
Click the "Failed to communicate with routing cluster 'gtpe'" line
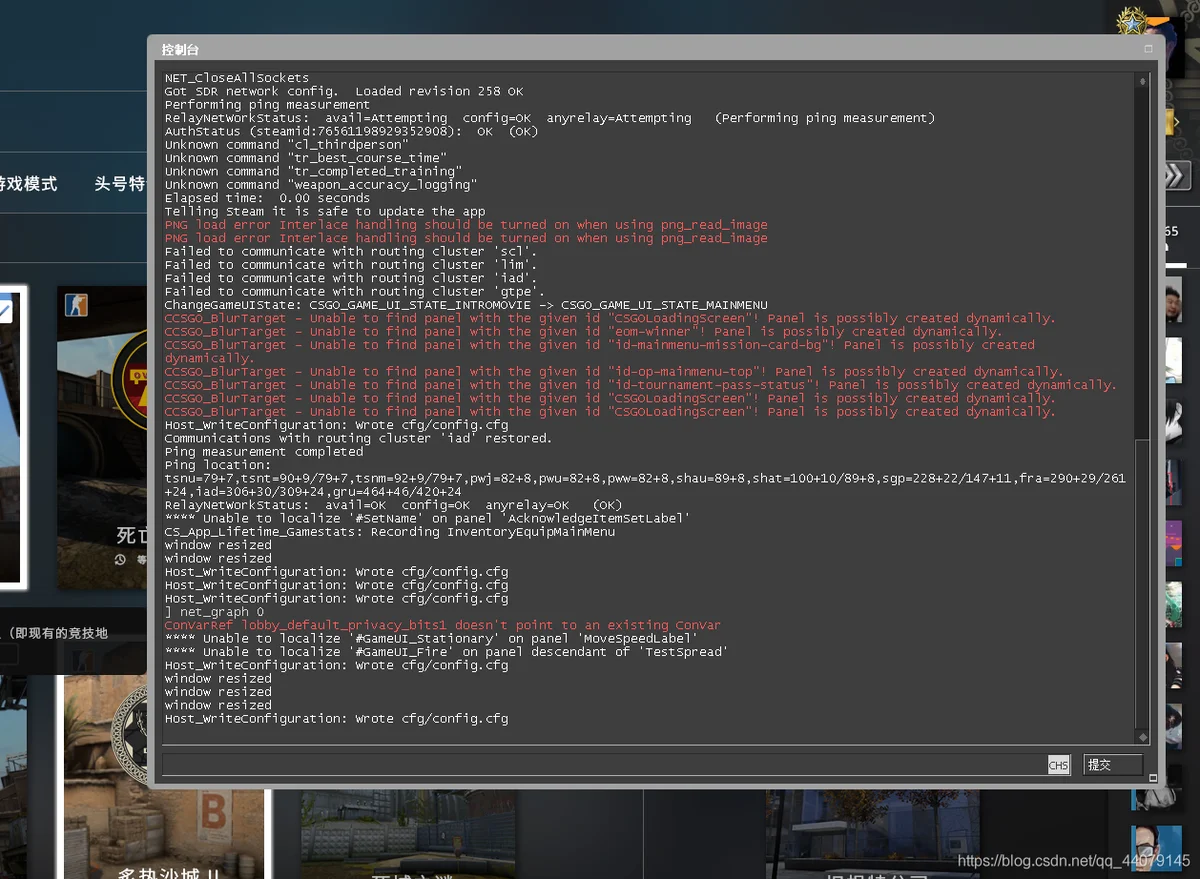[355, 292]
